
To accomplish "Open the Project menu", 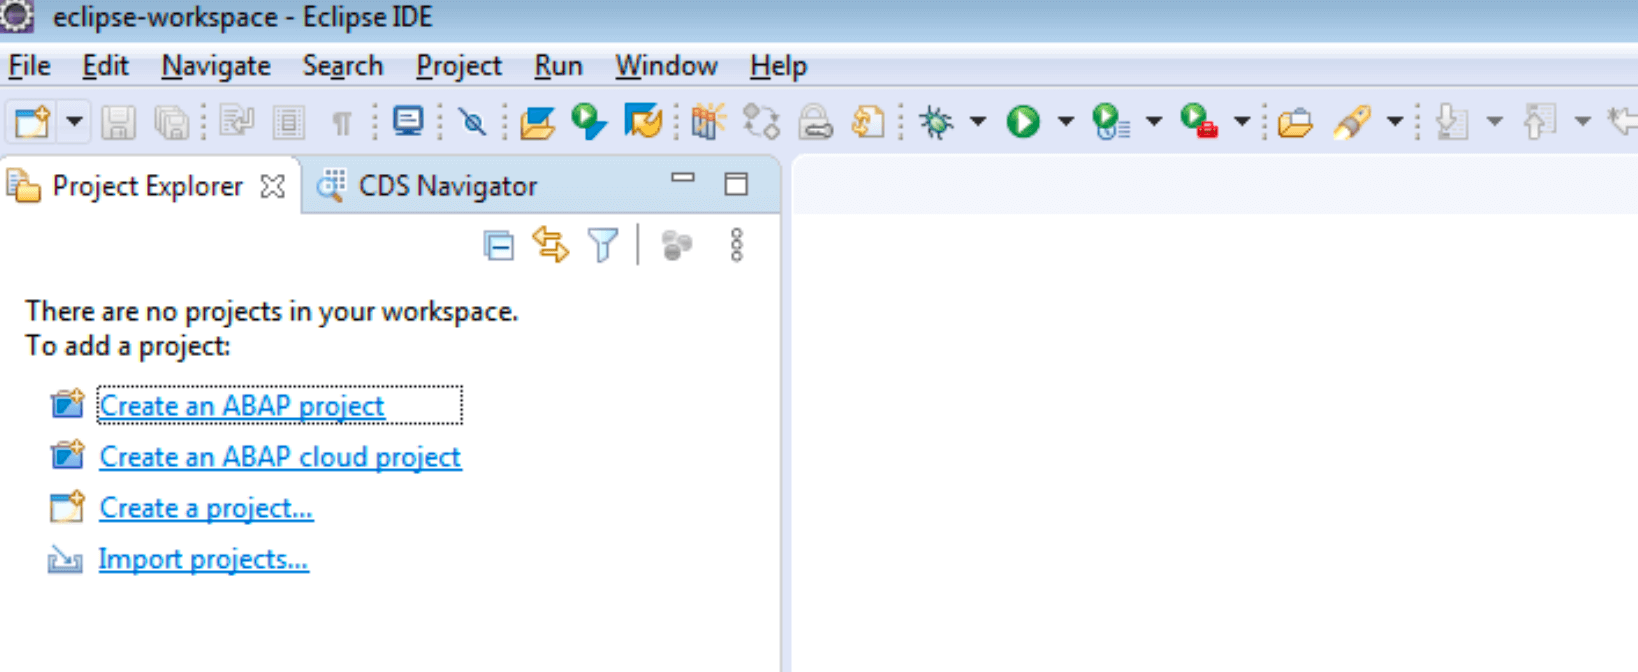I will pos(459,66).
